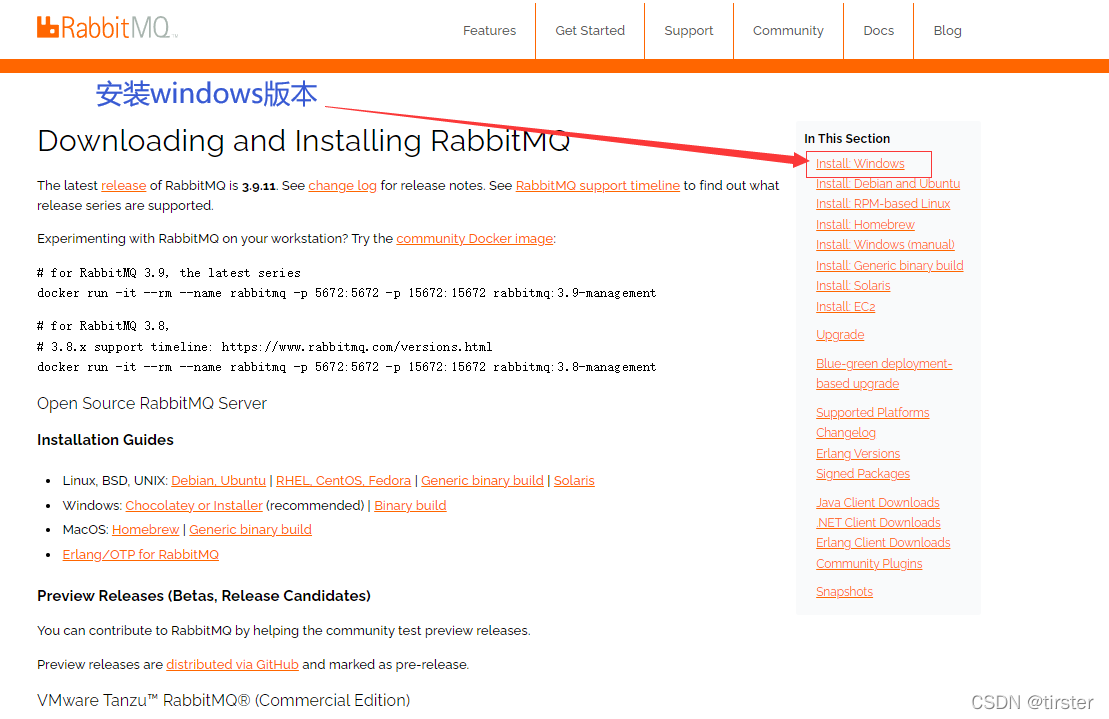
Task: Click the Preview Releases heading
Action: [x=204, y=596]
